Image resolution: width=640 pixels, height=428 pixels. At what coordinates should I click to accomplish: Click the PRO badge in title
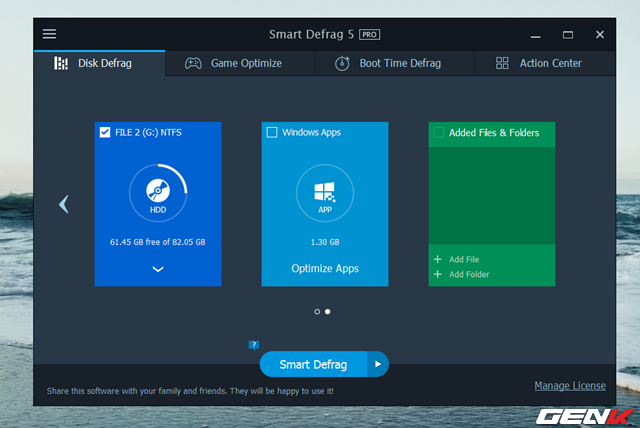click(x=369, y=35)
